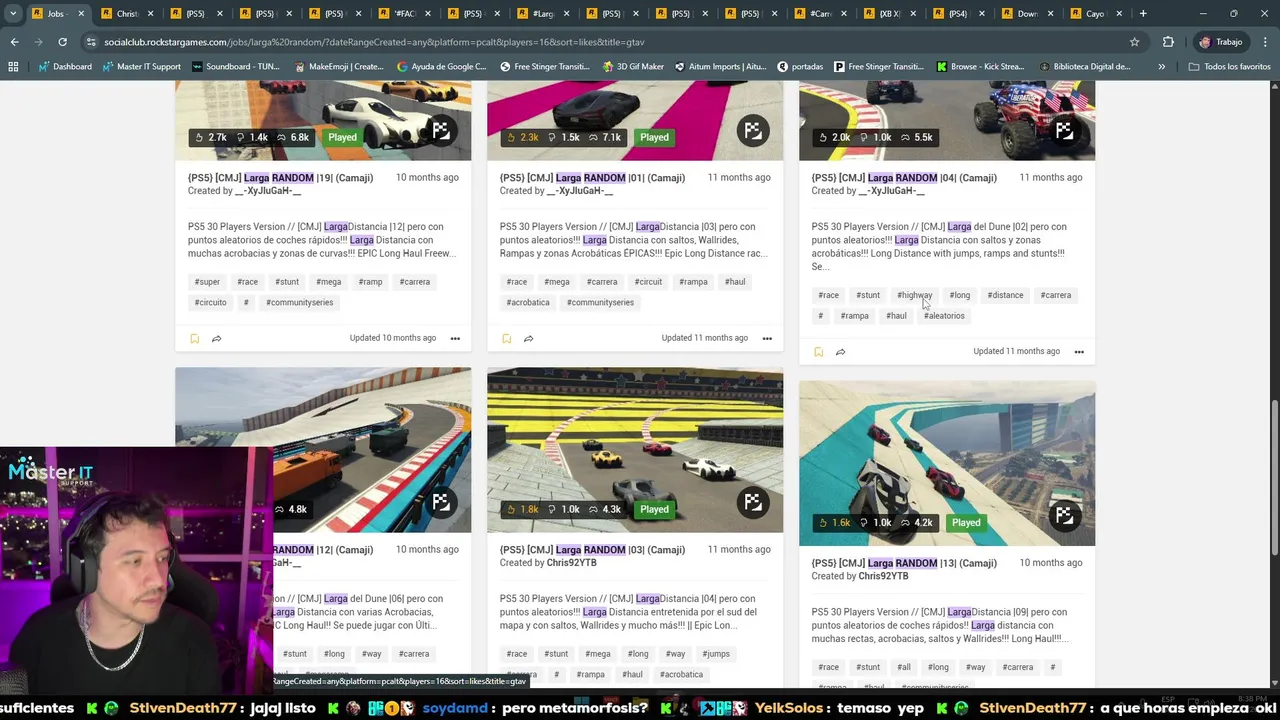Switch to the (XB X) browser tab
This screenshot has width=1280, height=720.
tap(888, 14)
